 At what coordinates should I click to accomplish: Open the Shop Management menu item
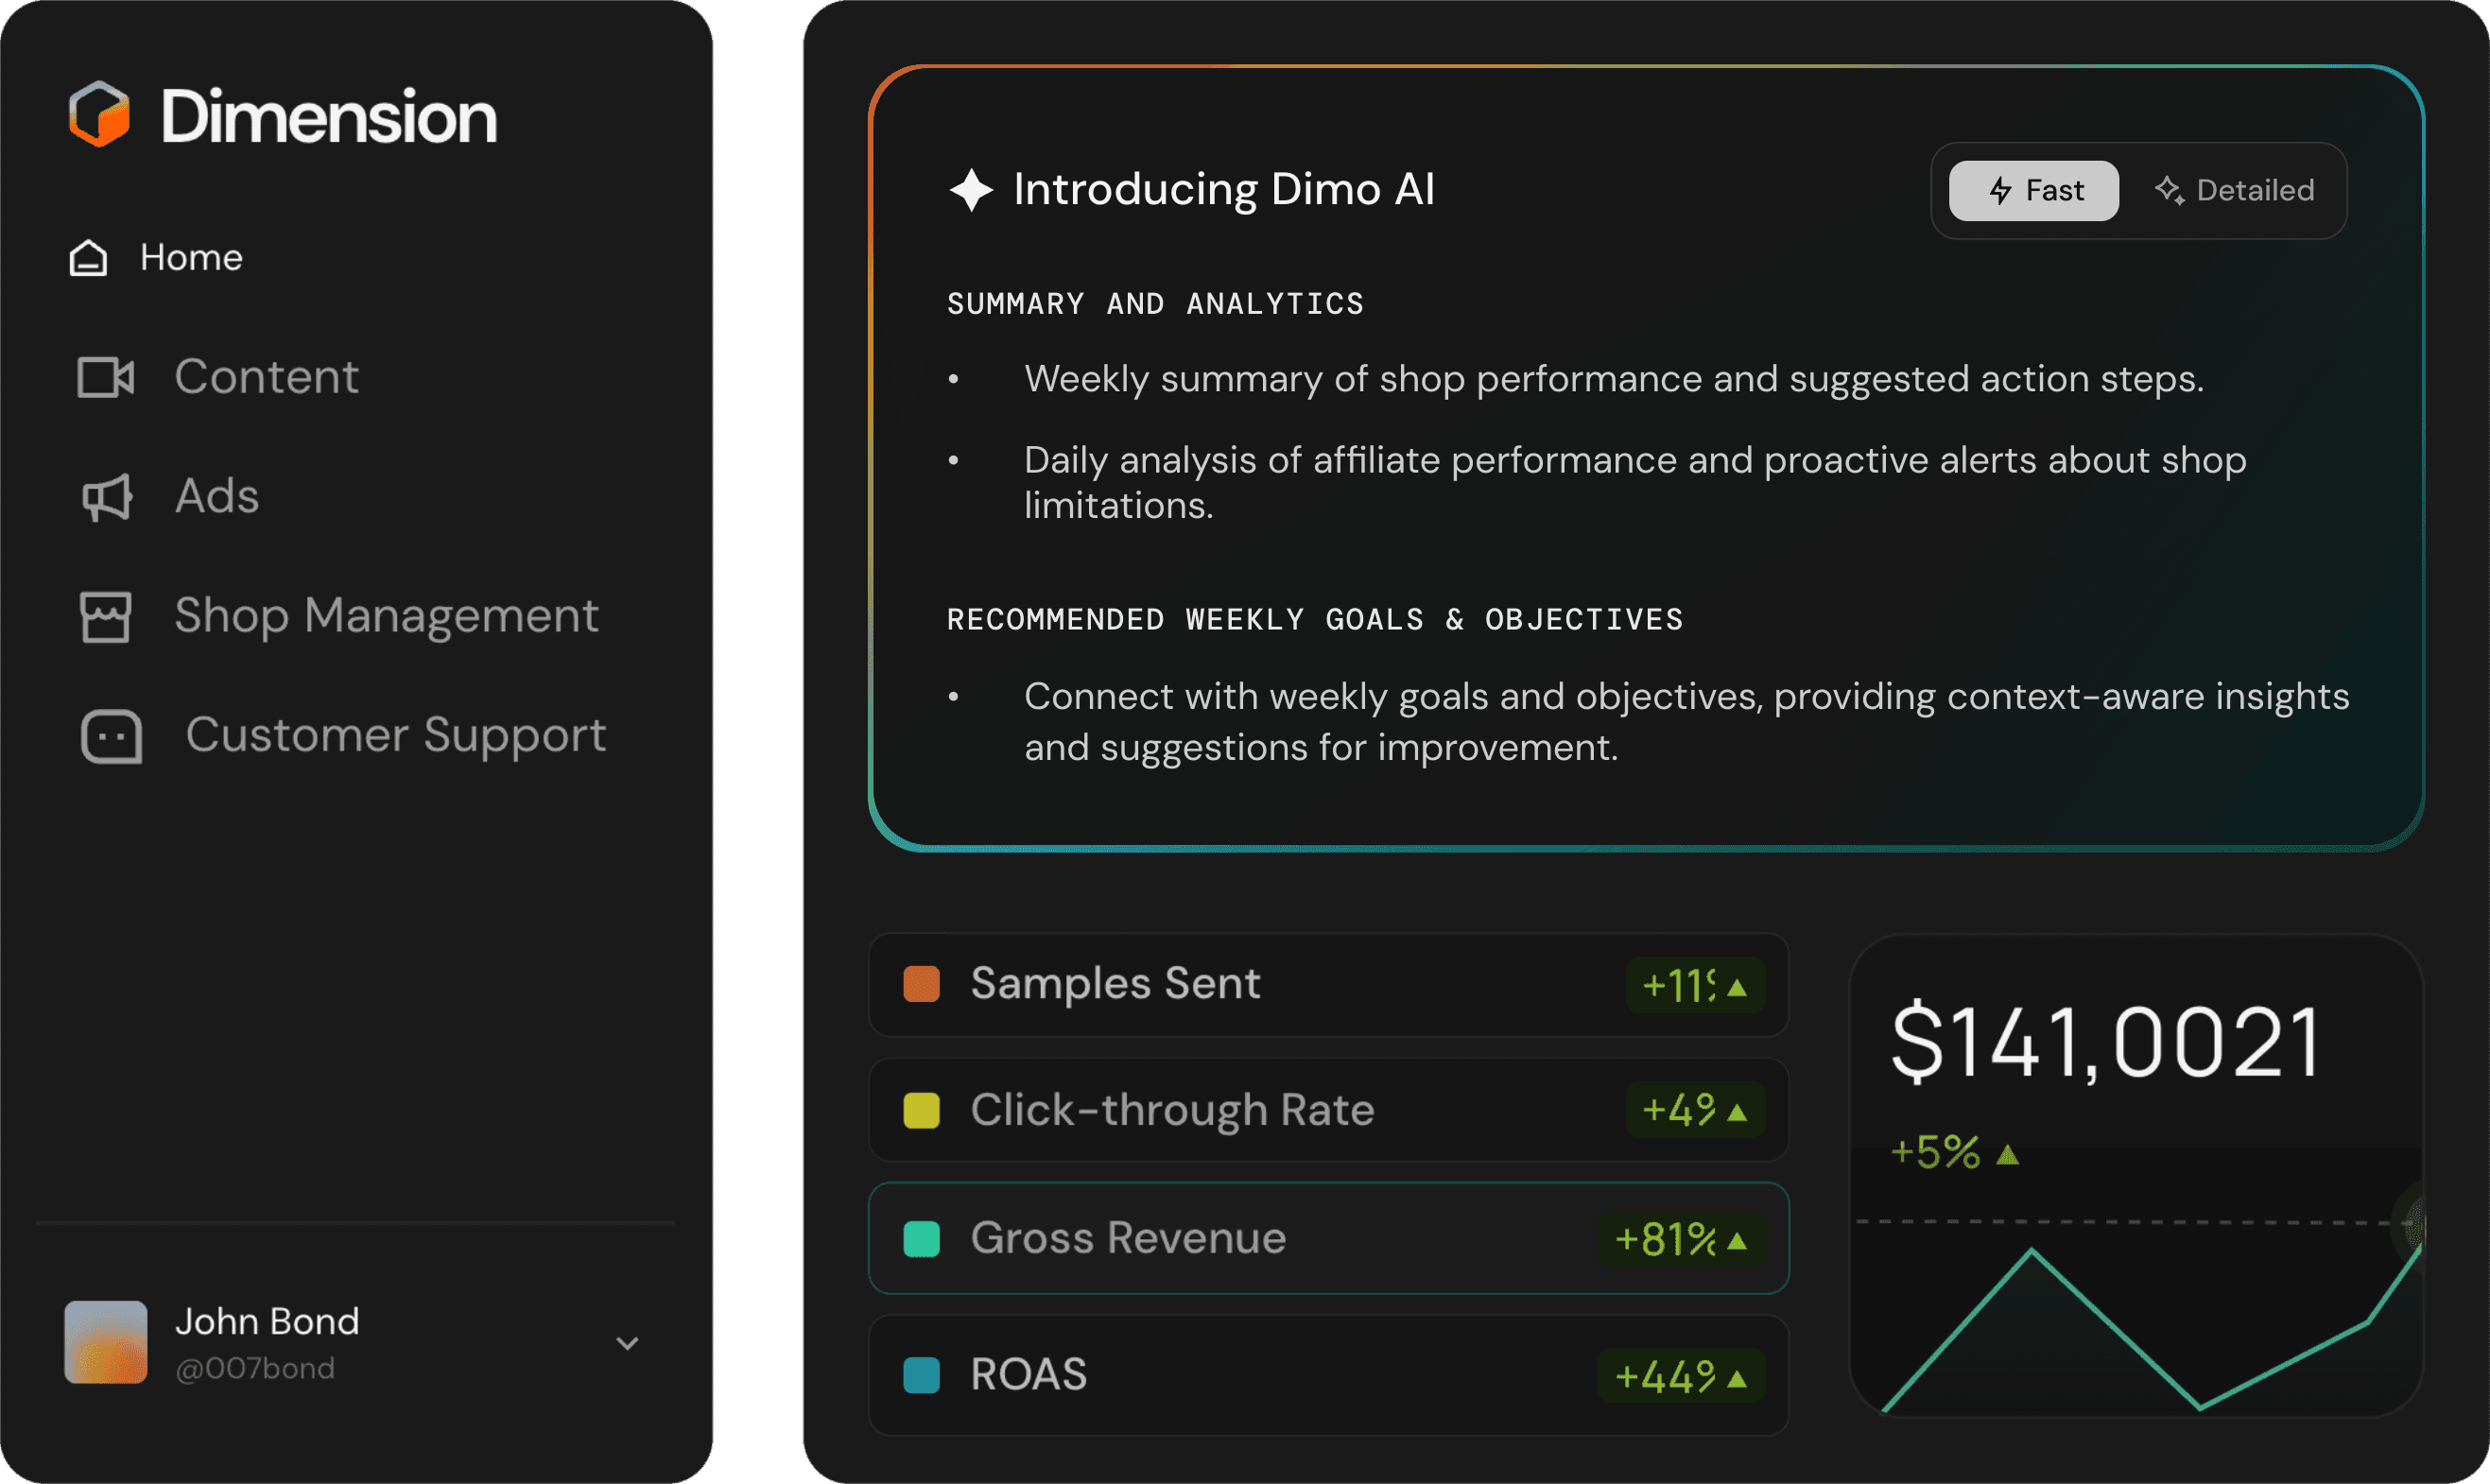pos(386,616)
